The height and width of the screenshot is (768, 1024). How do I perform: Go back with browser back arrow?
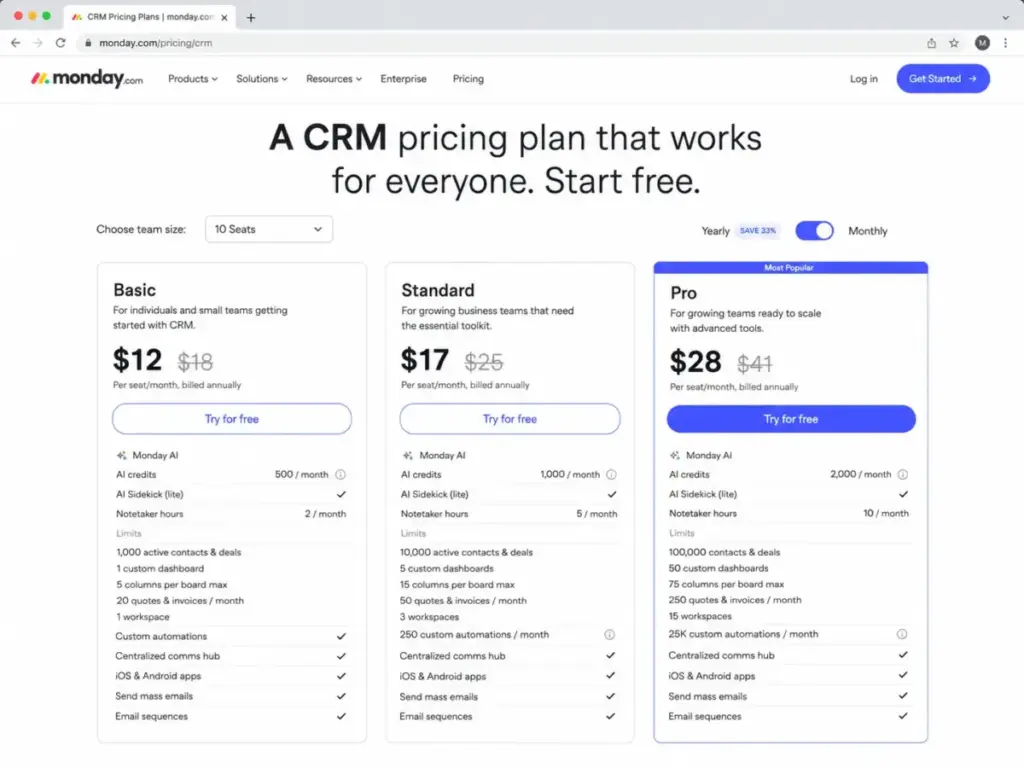click(x=16, y=43)
